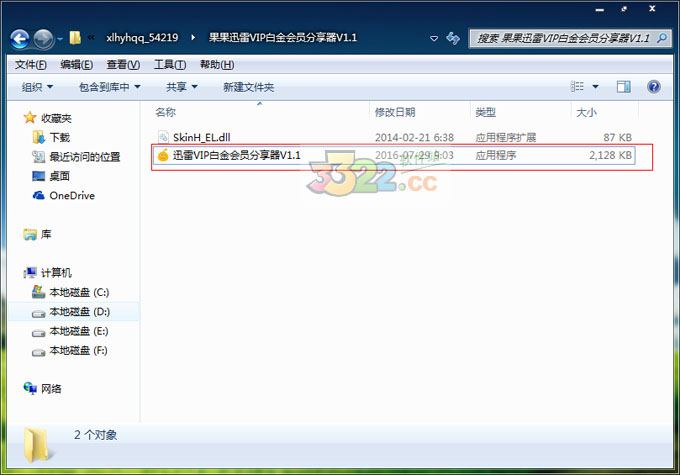680x475 pixels.
Task: Open 下载 in favorites
Action: pos(60,138)
